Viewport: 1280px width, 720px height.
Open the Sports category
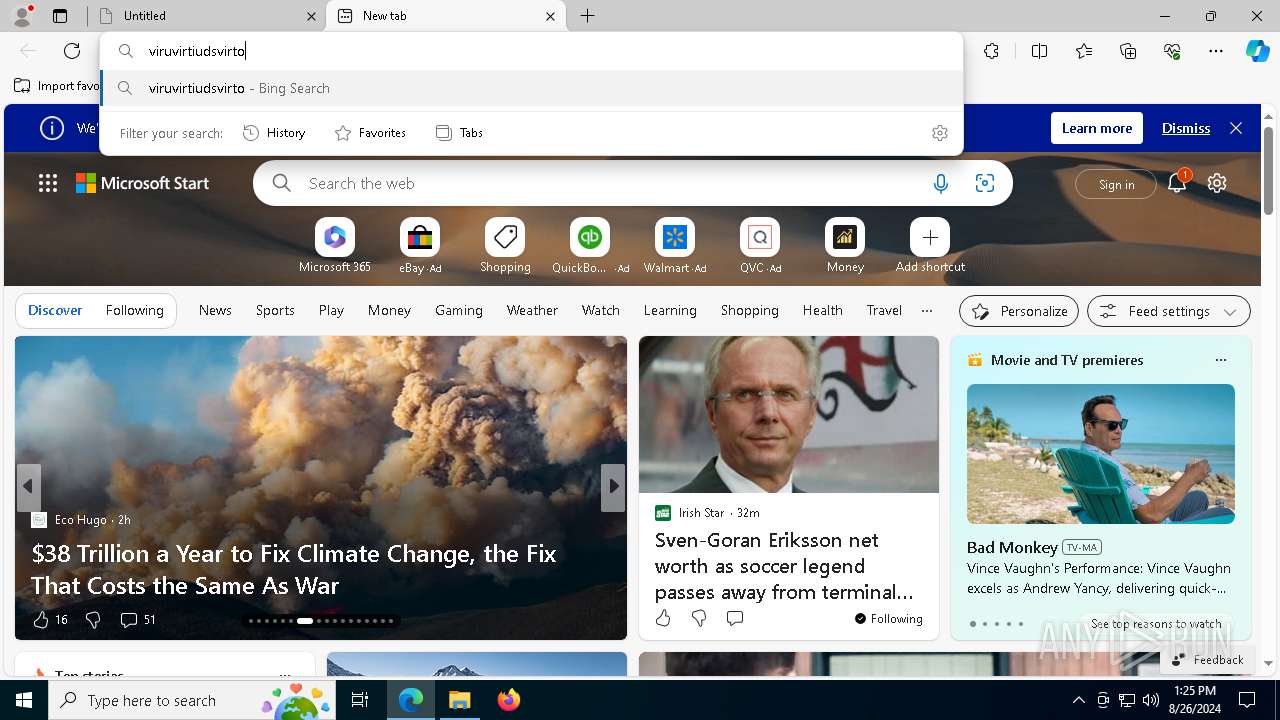[275, 310]
